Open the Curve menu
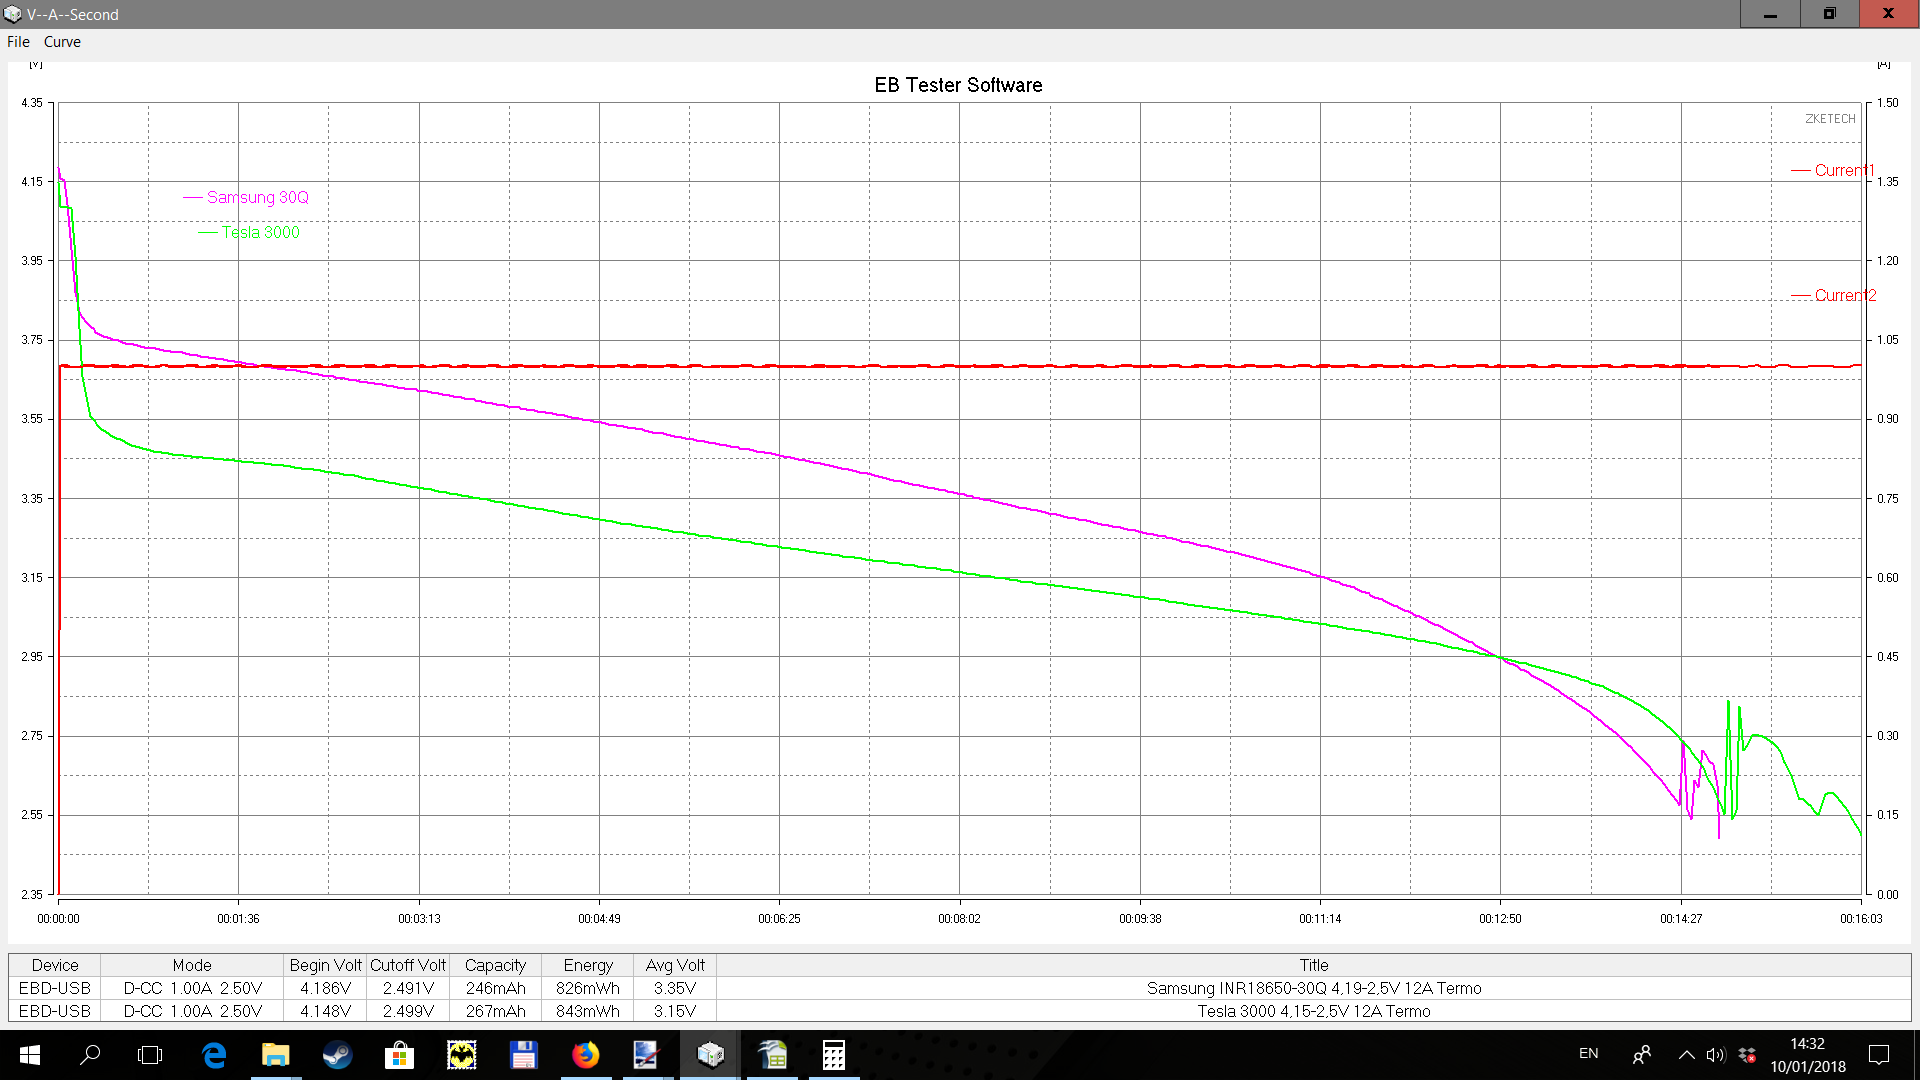The height and width of the screenshot is (1080, 1920). pyautogui.click(x=62, y=42)
